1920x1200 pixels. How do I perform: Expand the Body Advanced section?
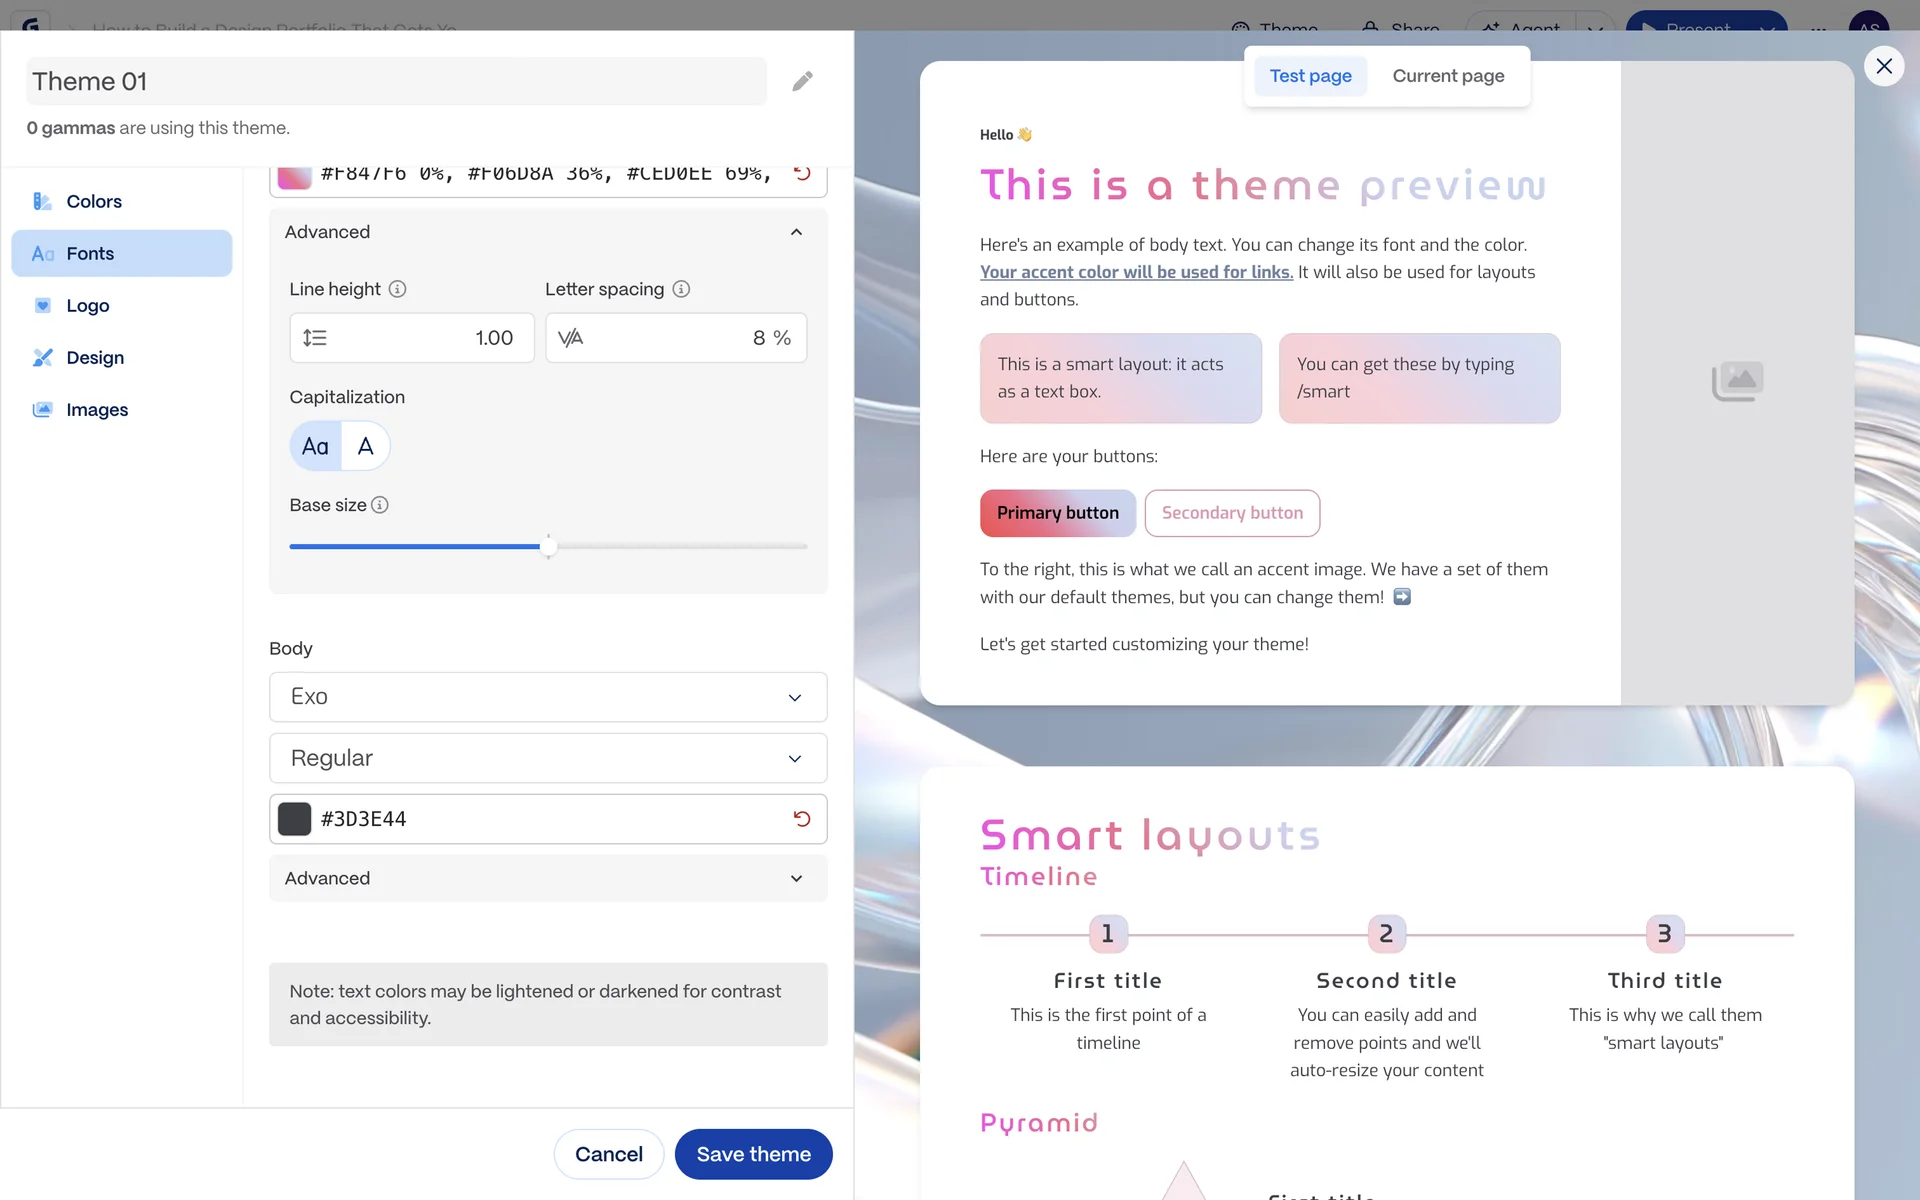(x=548, y=878)
